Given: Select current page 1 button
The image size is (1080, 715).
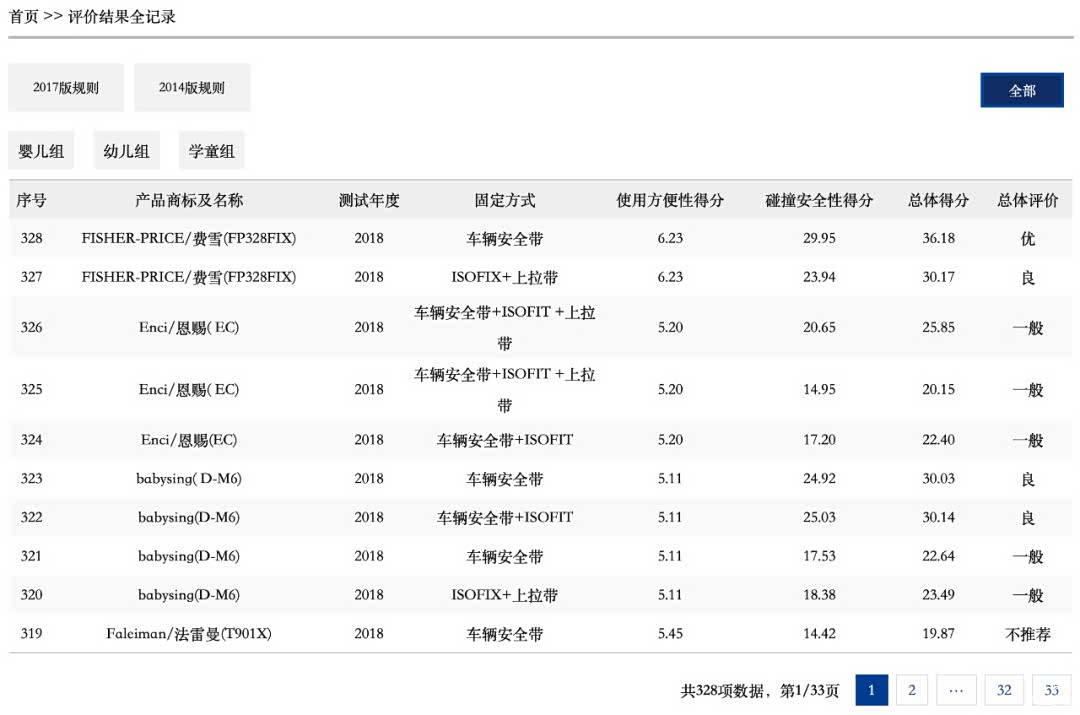Looking at the screenshot, I should pyautogui.click(x=871, y=690).
